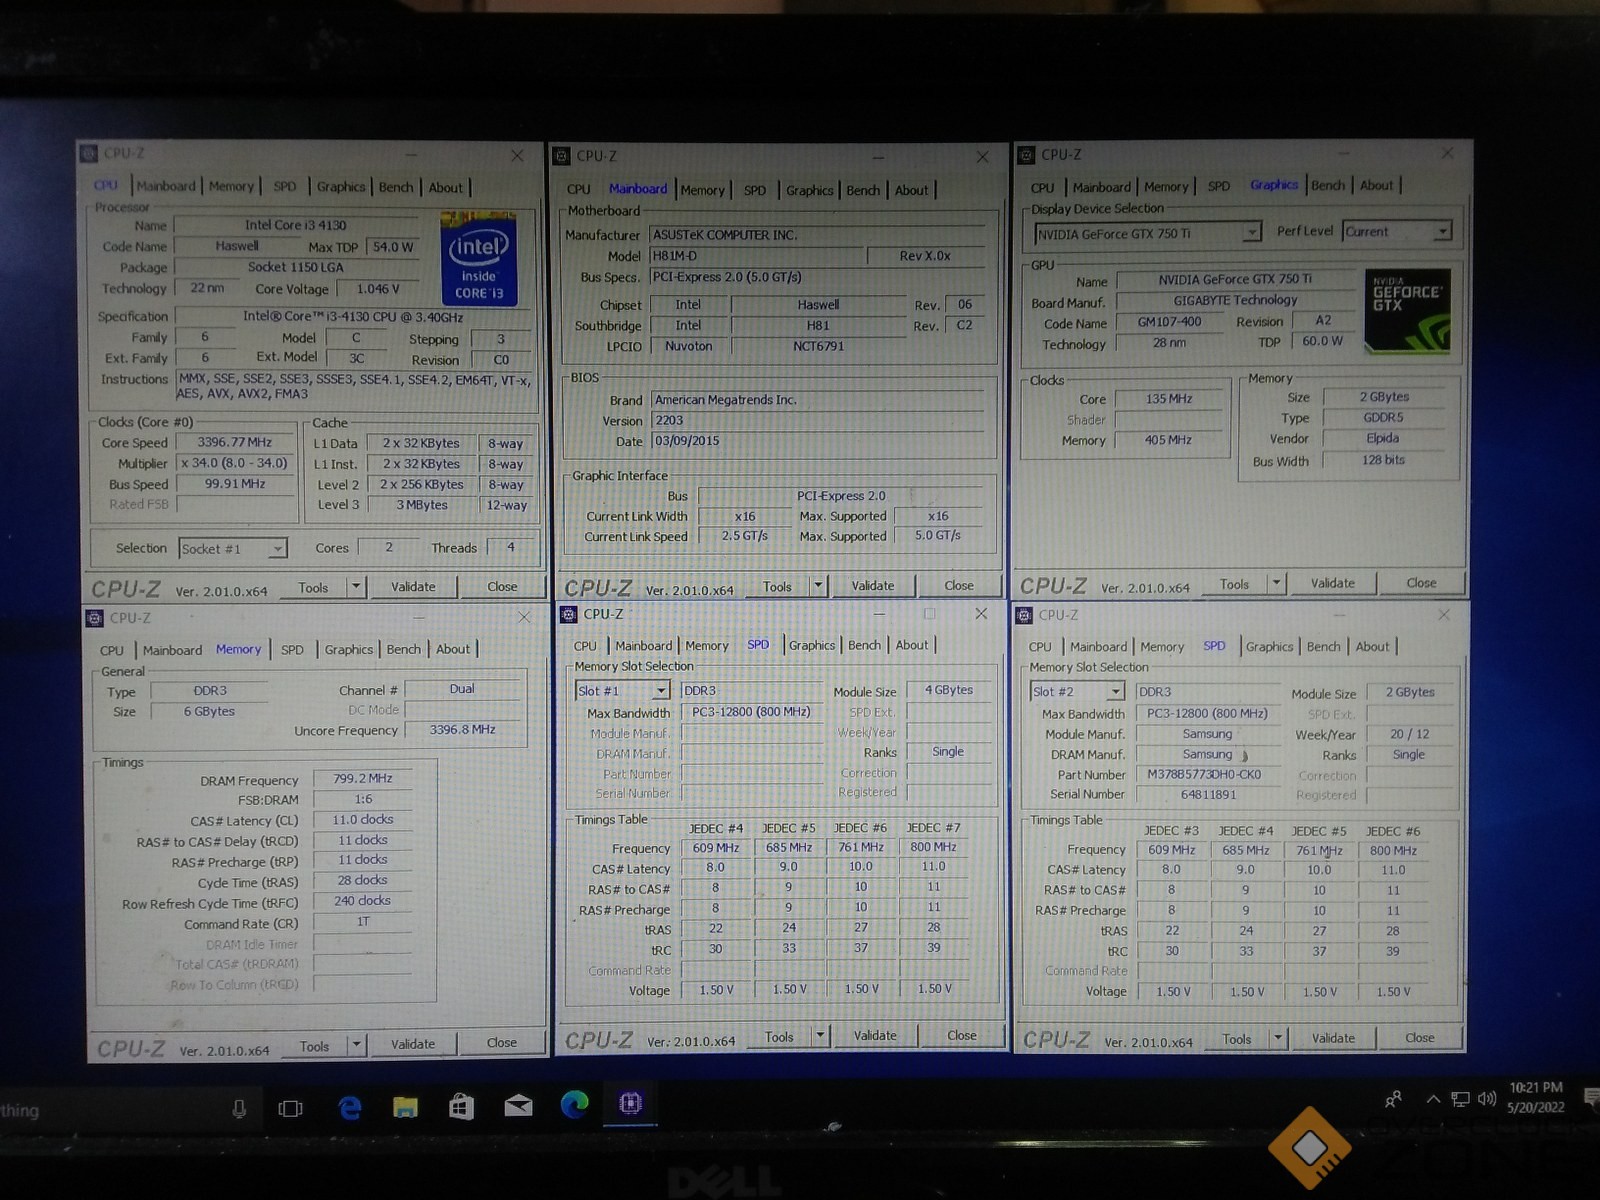The height and width of the screenshot is (1200, 1600).
Task: Click the GPU code name value GM107-400
Action: pyautogui.click(x=1169, y=322)
